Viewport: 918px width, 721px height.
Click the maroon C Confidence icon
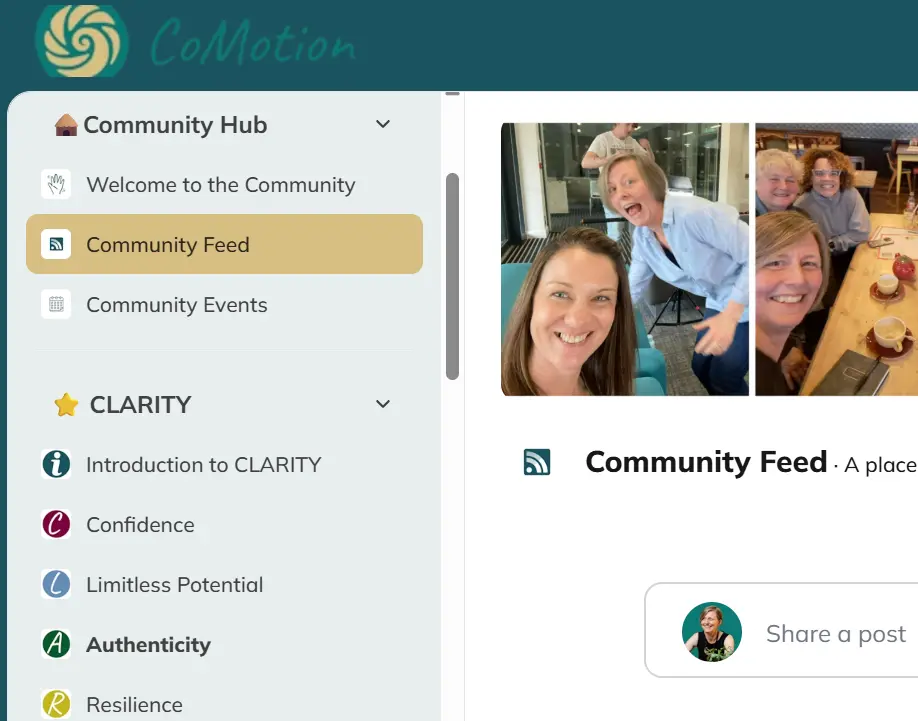coord(56,524)
